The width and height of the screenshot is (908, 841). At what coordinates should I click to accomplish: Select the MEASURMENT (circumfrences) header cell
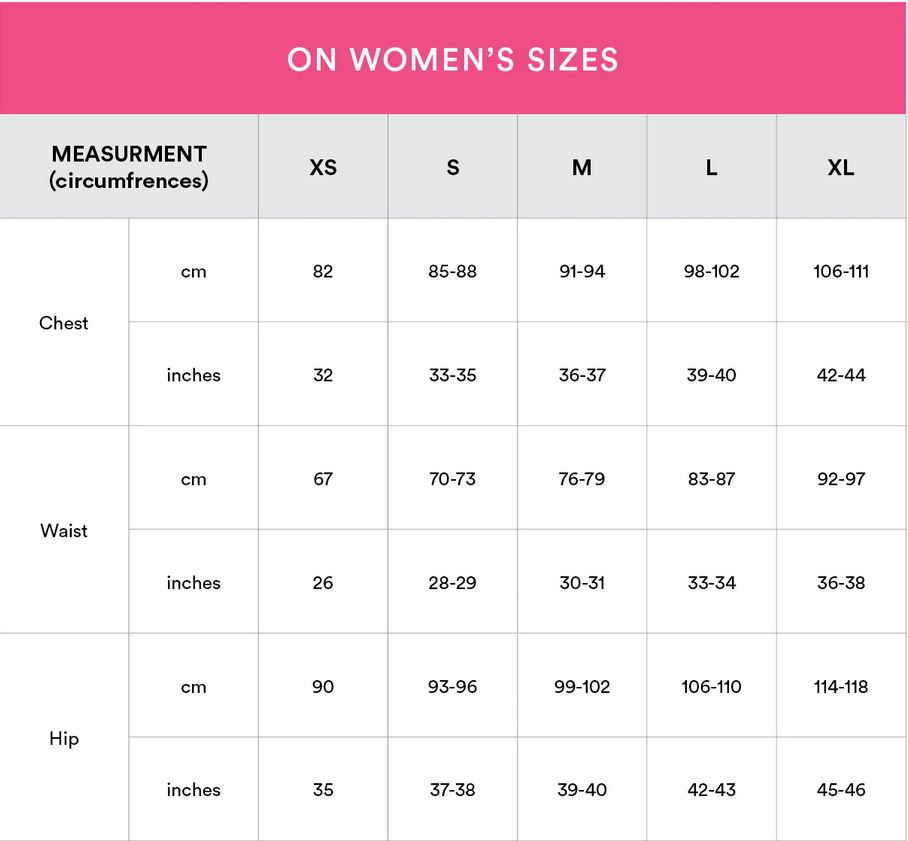pos(129,167)
